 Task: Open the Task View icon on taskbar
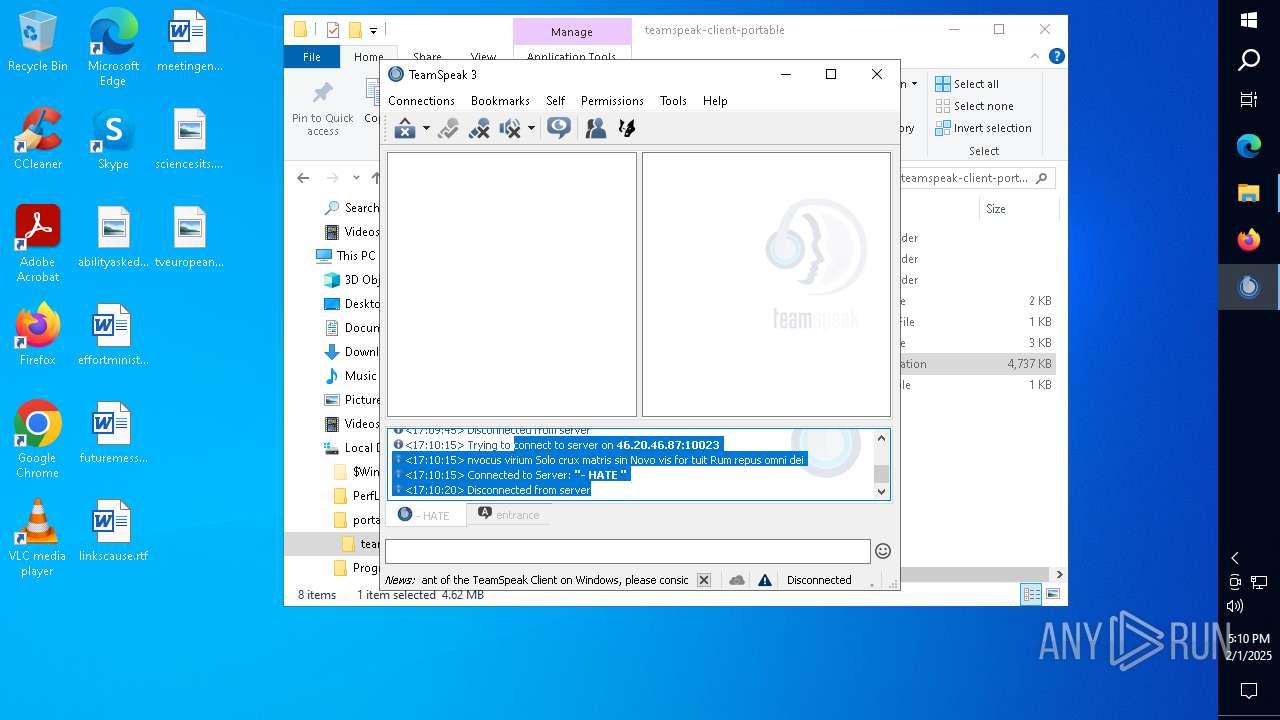click(x=1249, y=99)
